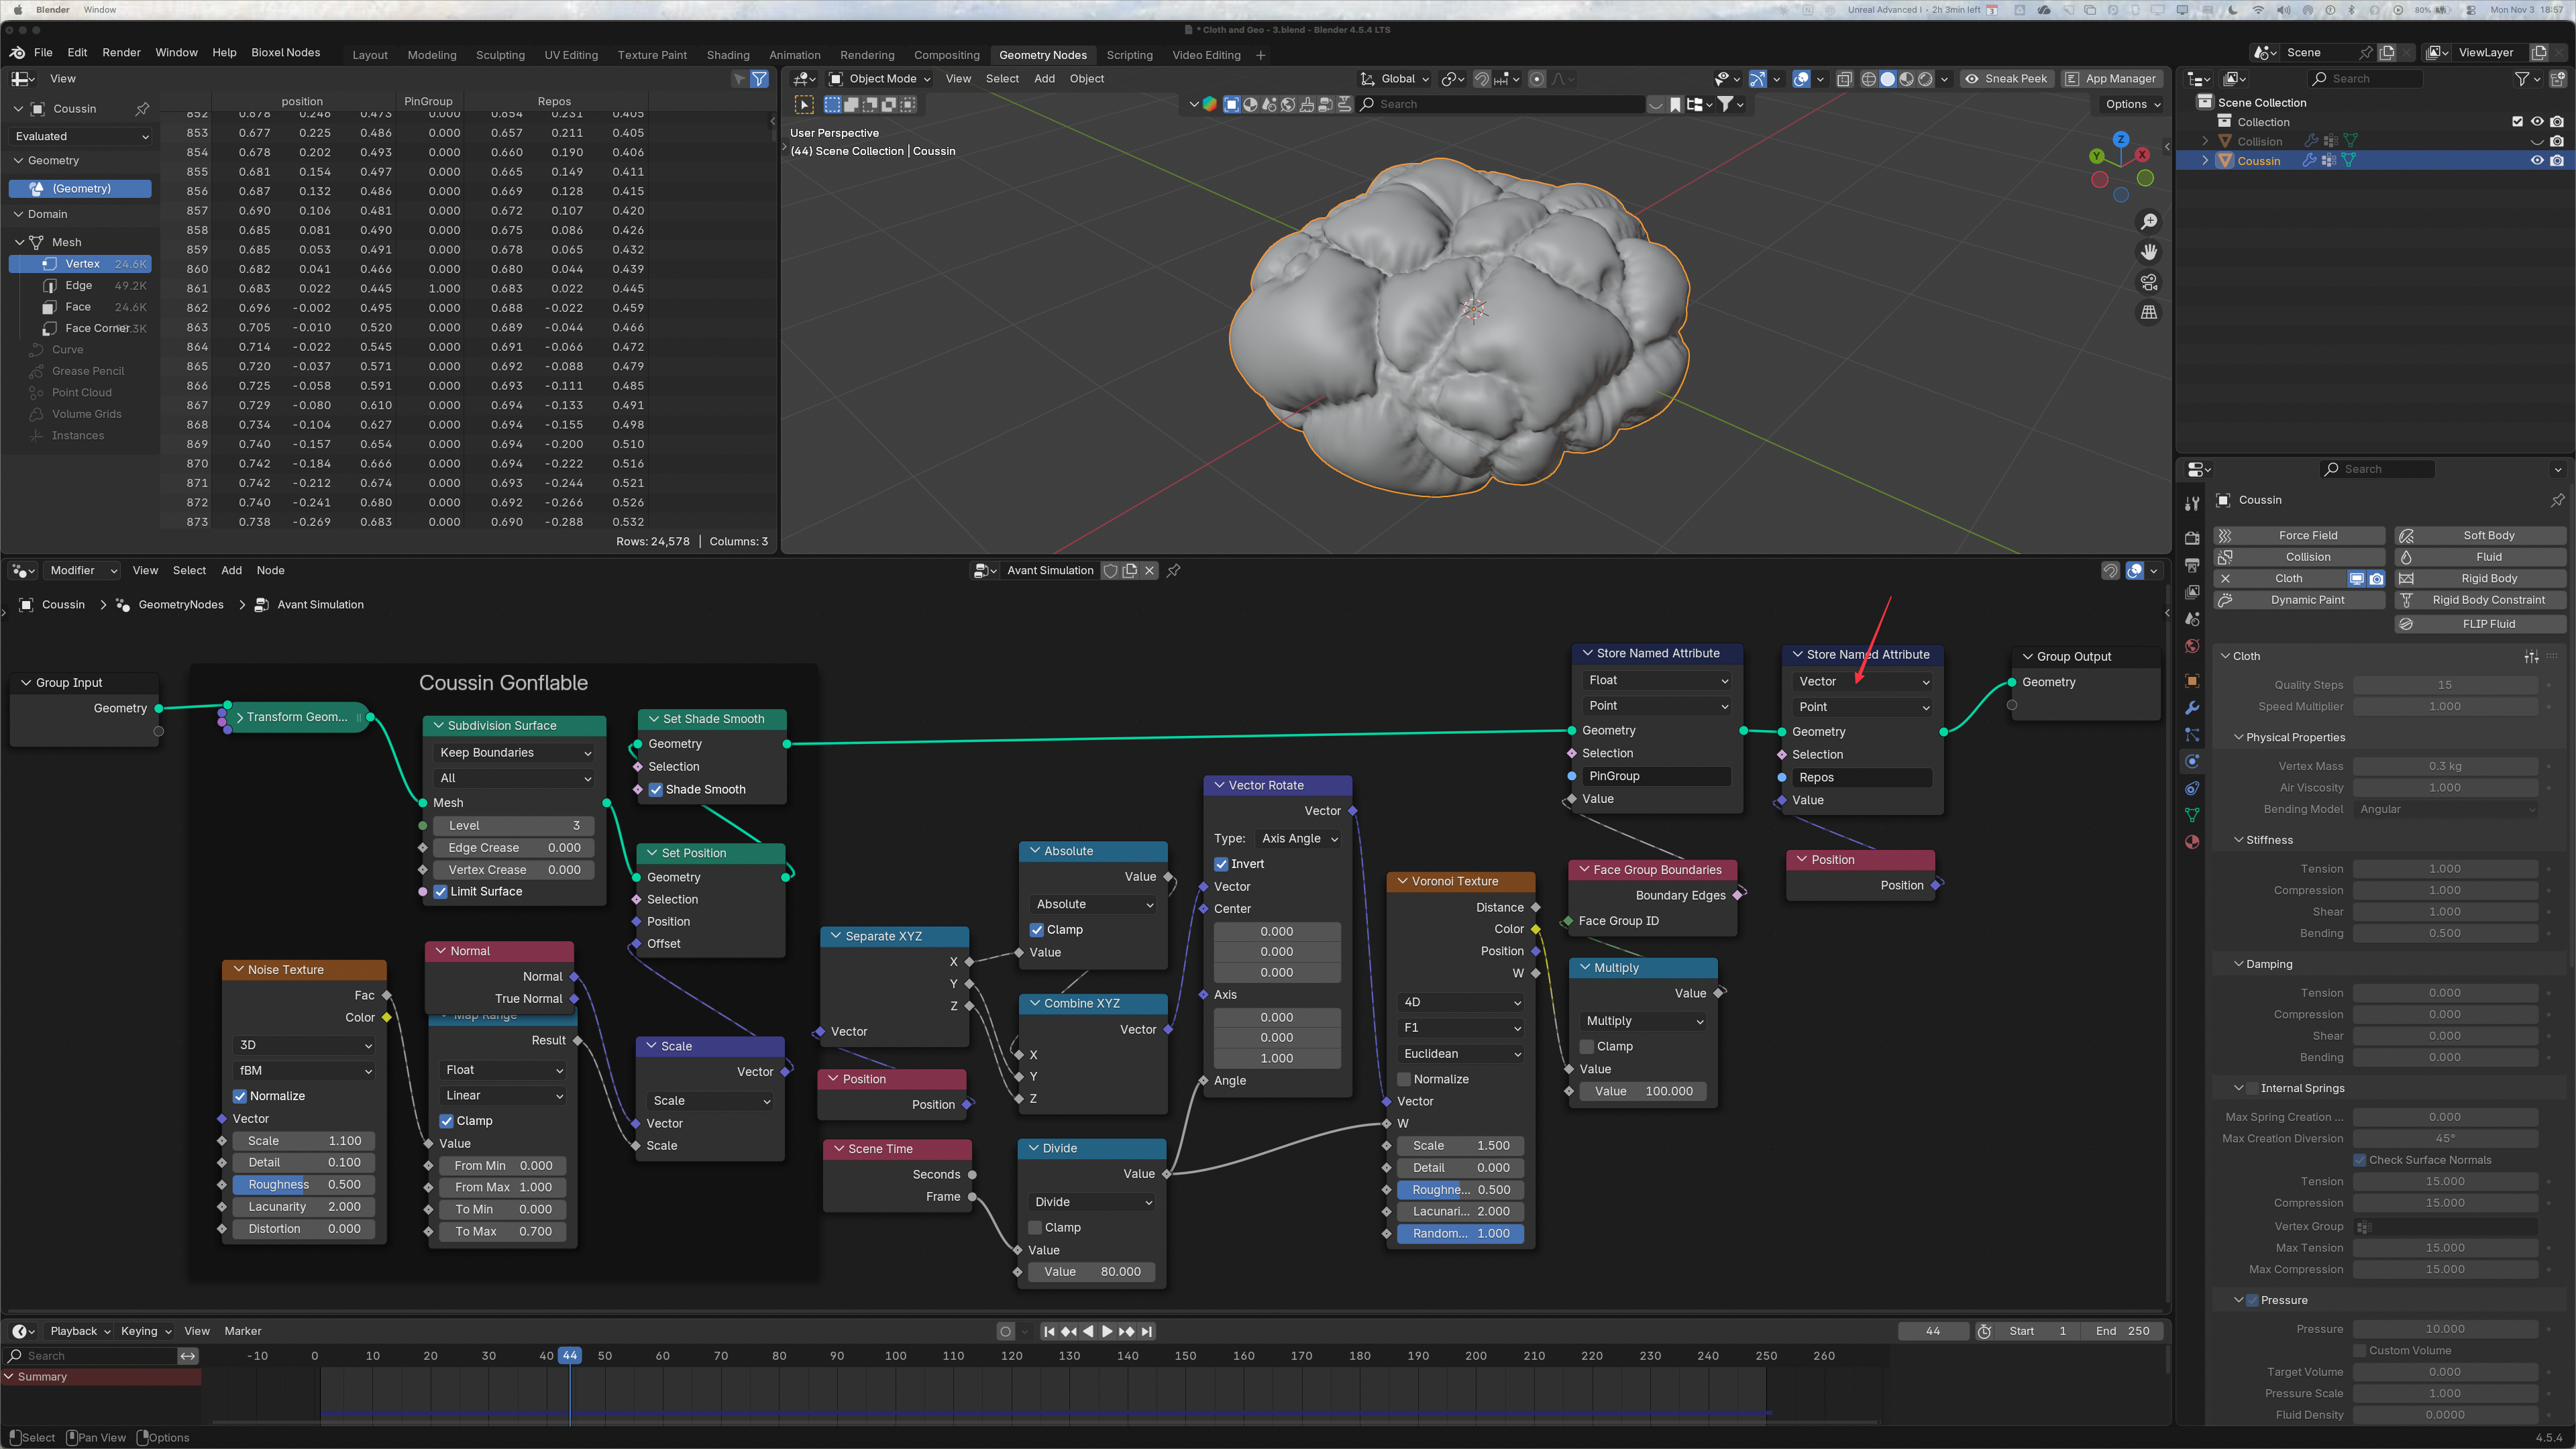This screenshot has width=2576, height=1449.
Task: Open the timeline Playback menu
Action: coord(80,1331)
